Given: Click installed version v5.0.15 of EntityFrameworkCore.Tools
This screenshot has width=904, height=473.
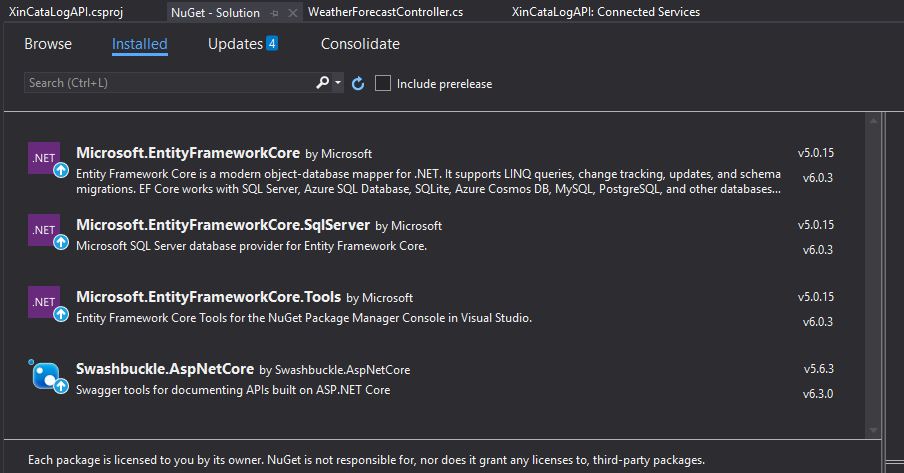Looking at the screenshot, I should (816, 297).
